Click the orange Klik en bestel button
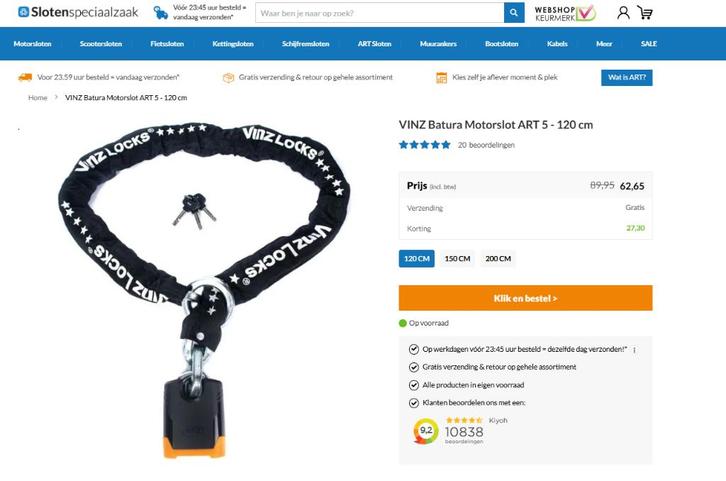The height and width of the screenshot is (481, 726). (x=526, y=298)
